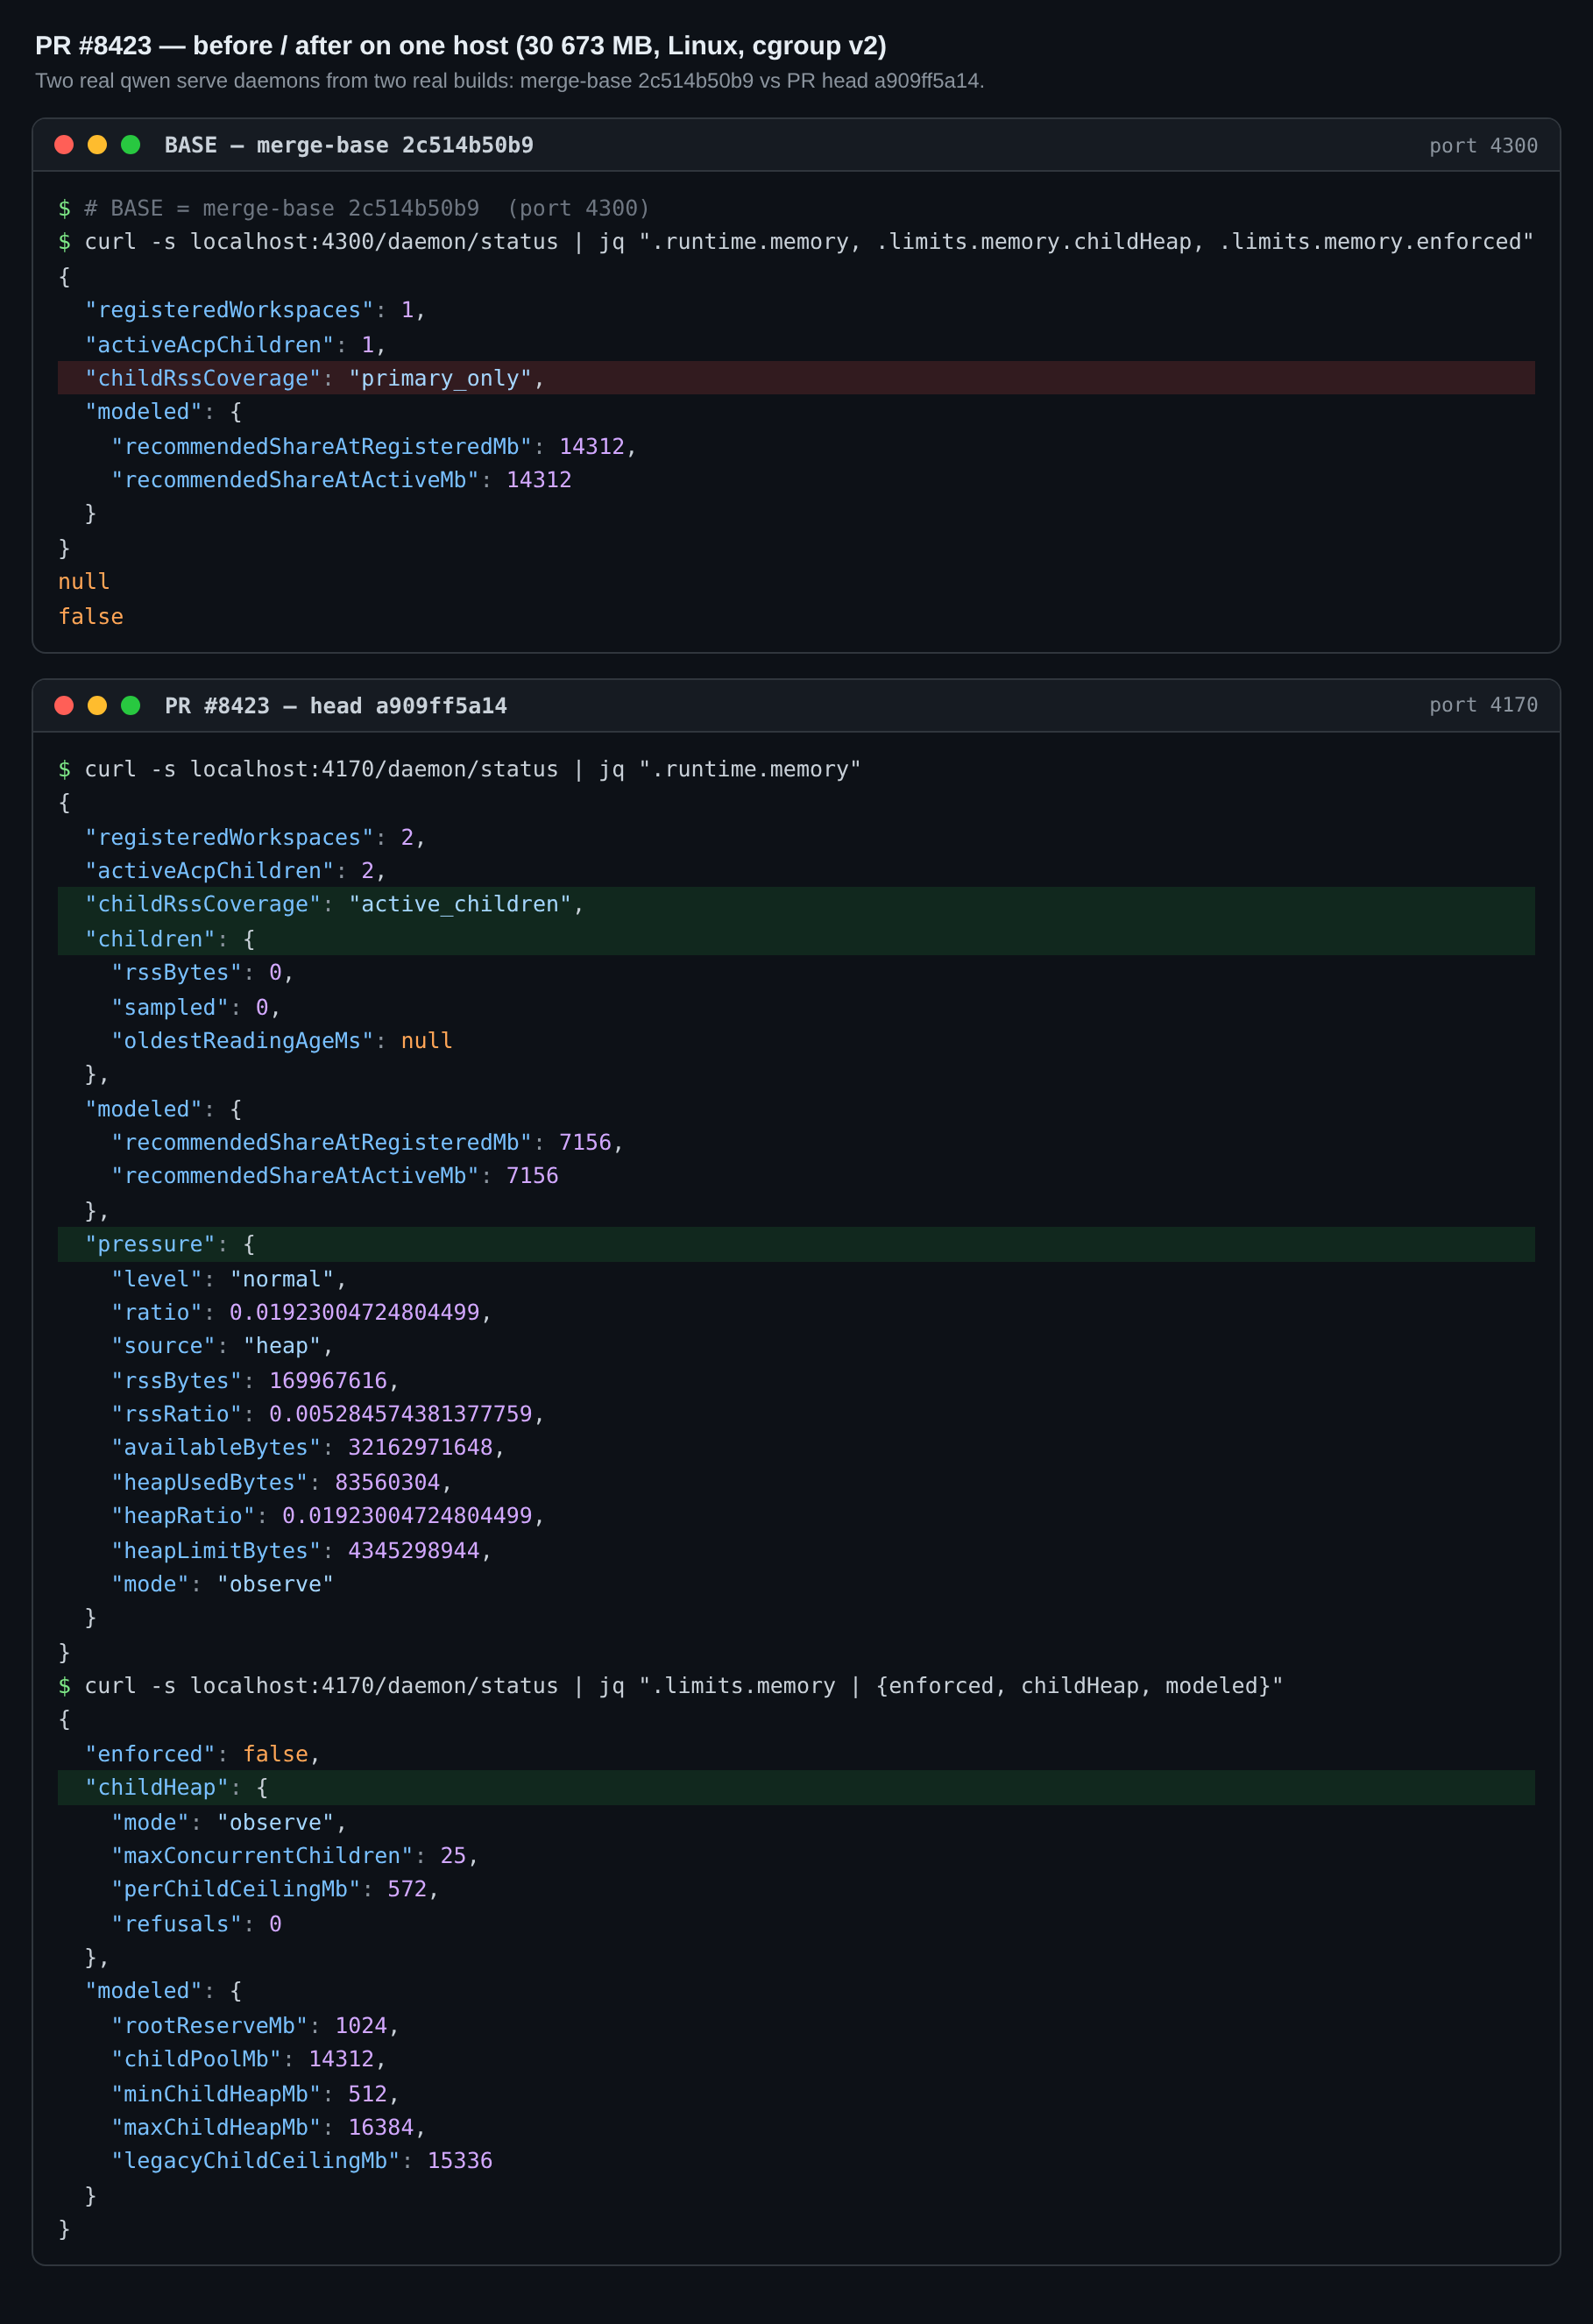This screenshot has height=2324, width=1593.
Task: Click the orange 'null' output in BASE terminal
Action: click(x=84, y=582)
